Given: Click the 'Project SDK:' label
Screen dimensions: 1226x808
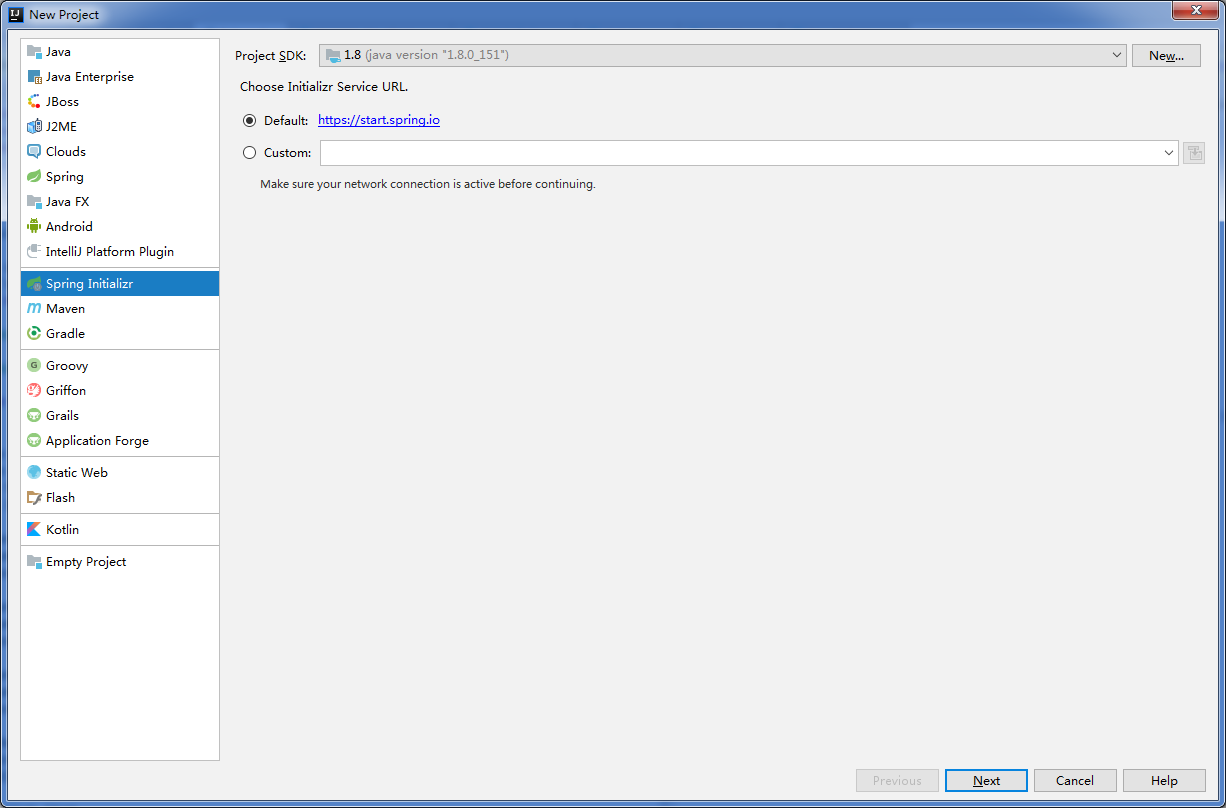Looking at the screenshot, I should (271, 56).
